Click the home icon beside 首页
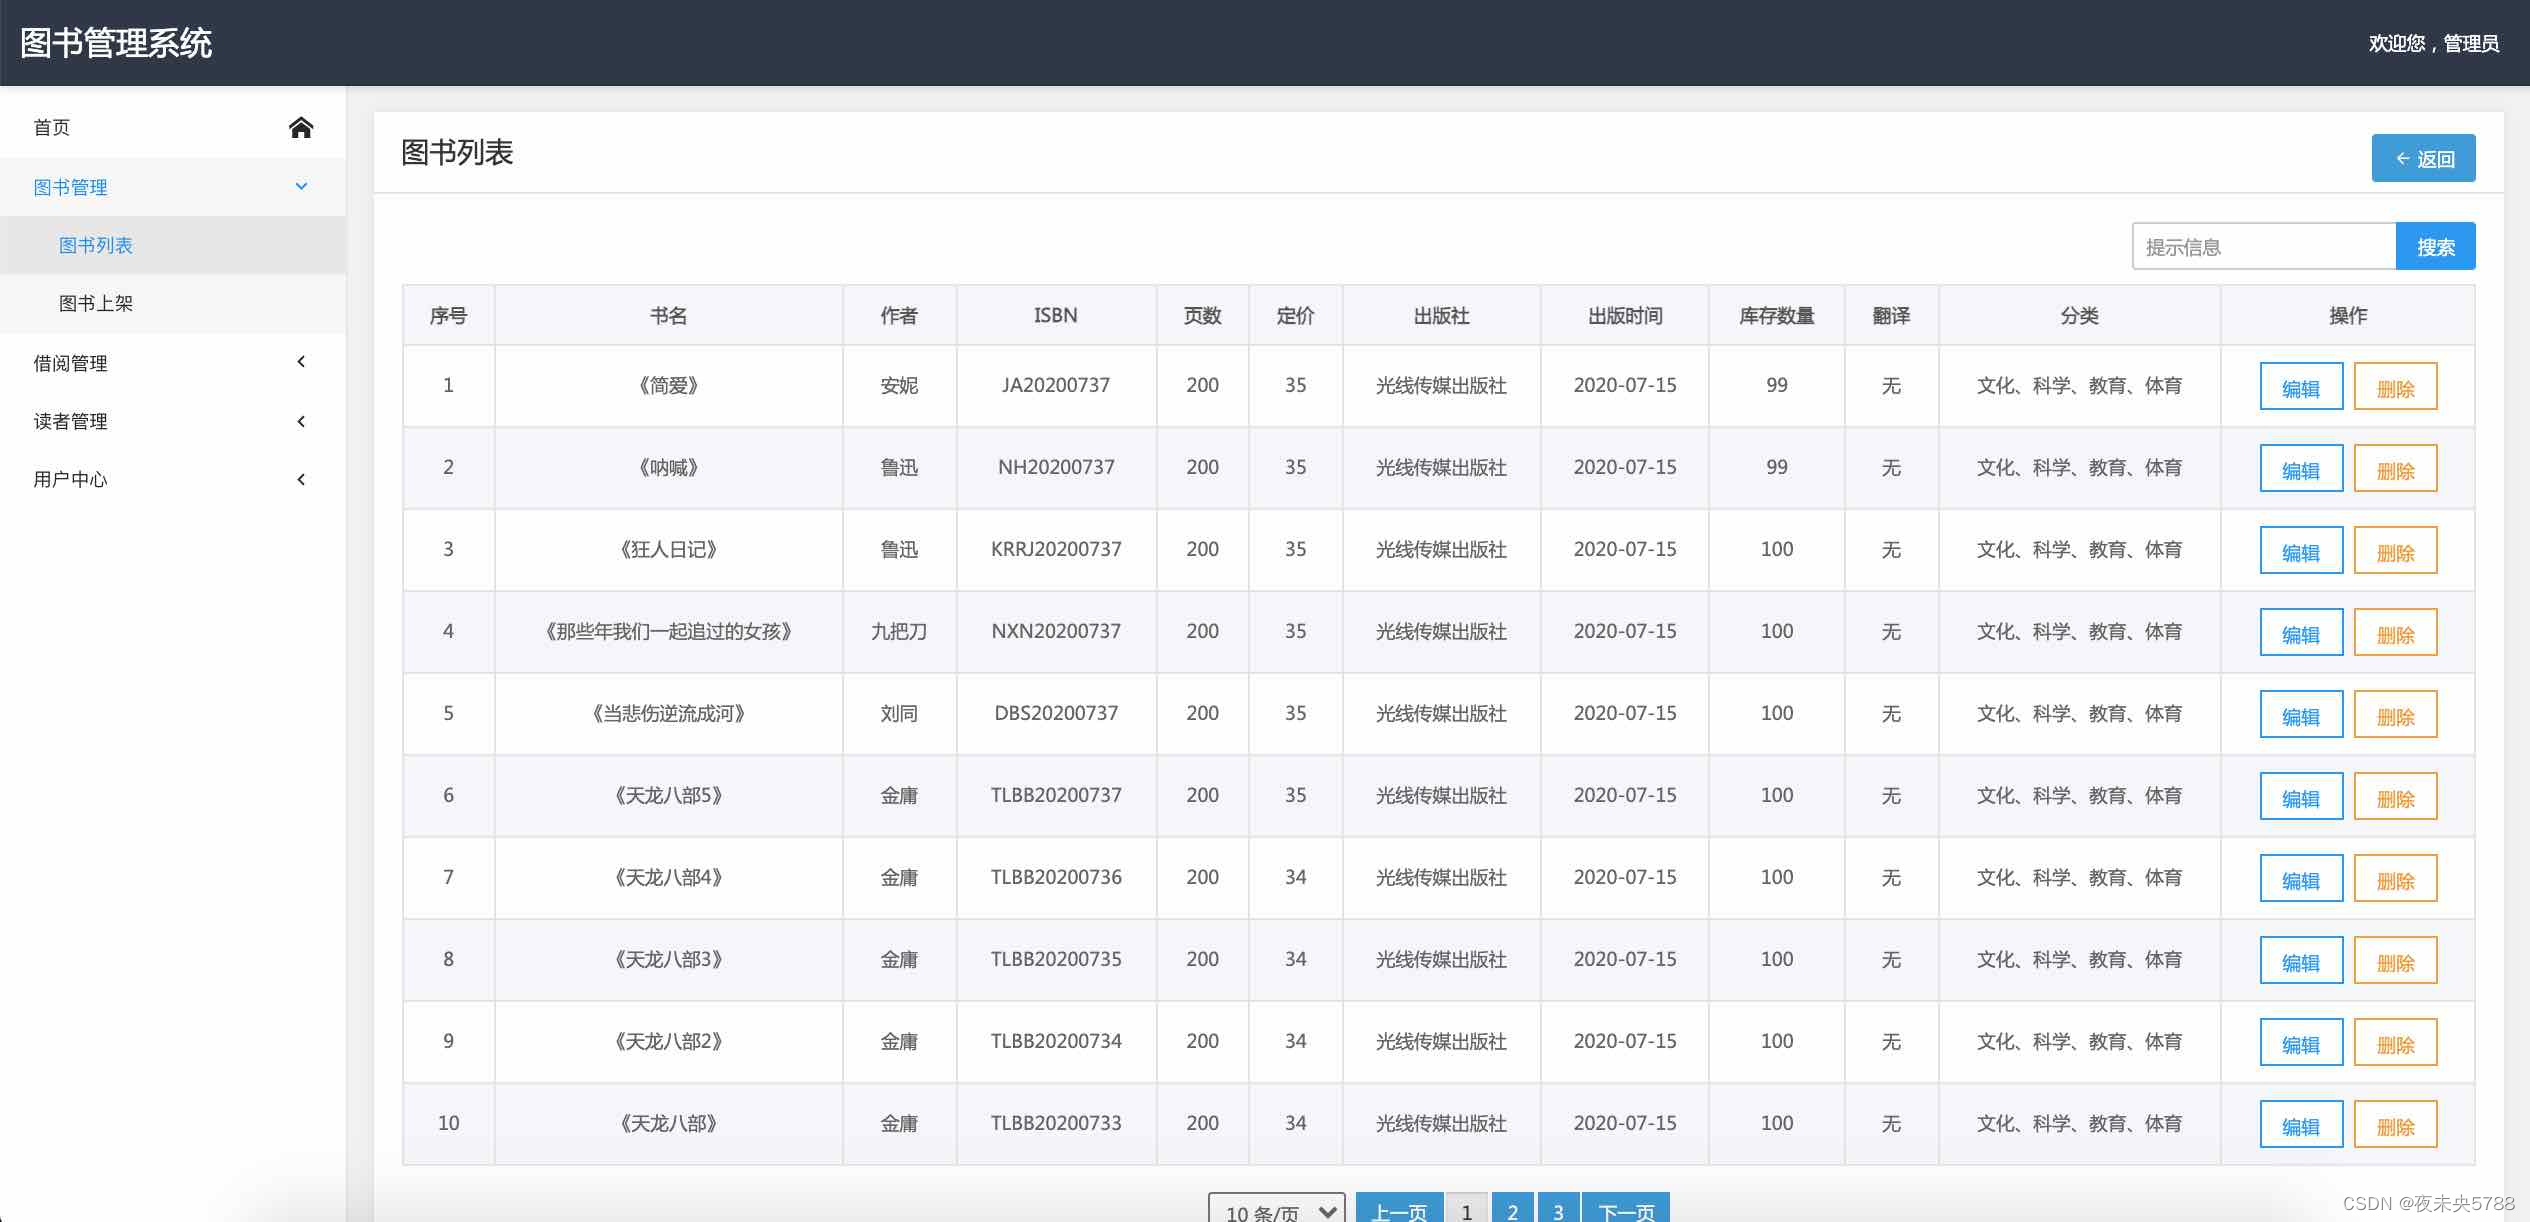2530x1222 pixels. [301, 127]
